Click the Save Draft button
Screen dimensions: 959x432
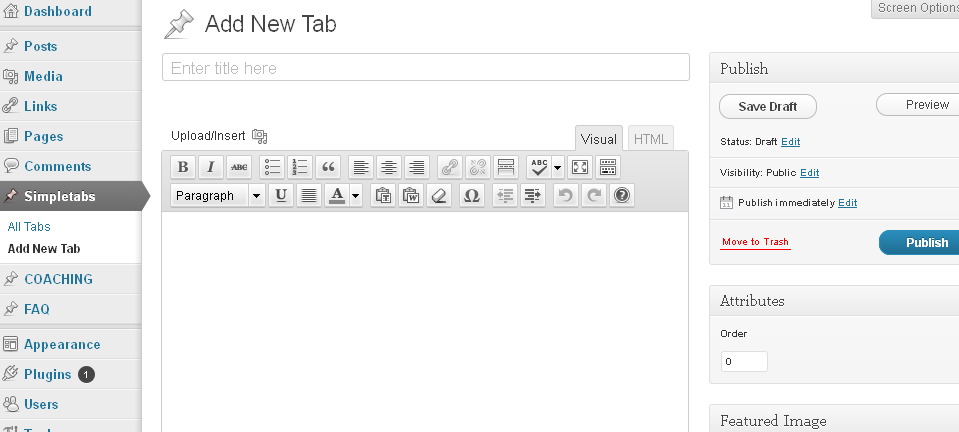[768, 106]
